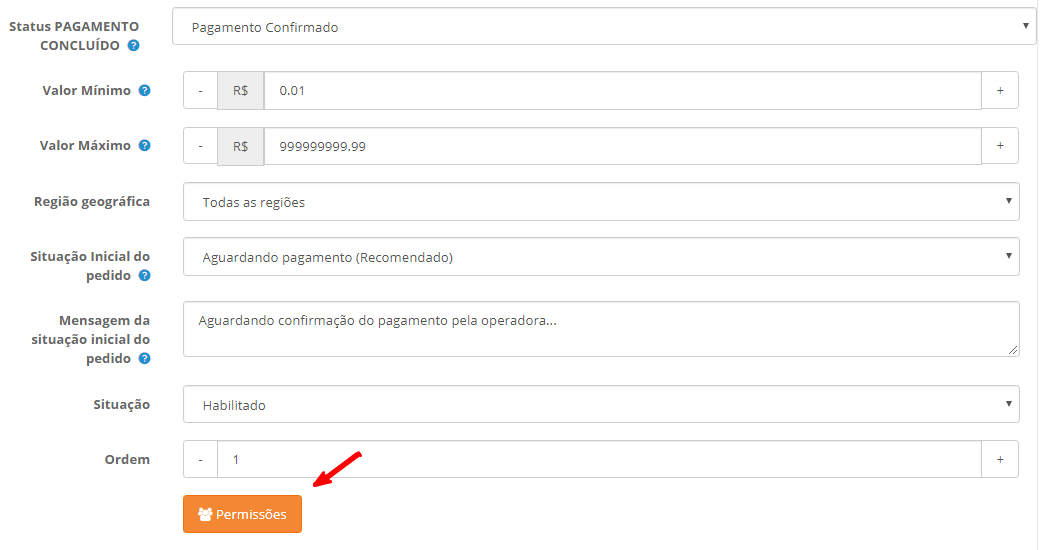The height and width of the screenshot is (550, 1052).
Task: Increase Ordem value with plus button
Action: [x=1000, y=459]
